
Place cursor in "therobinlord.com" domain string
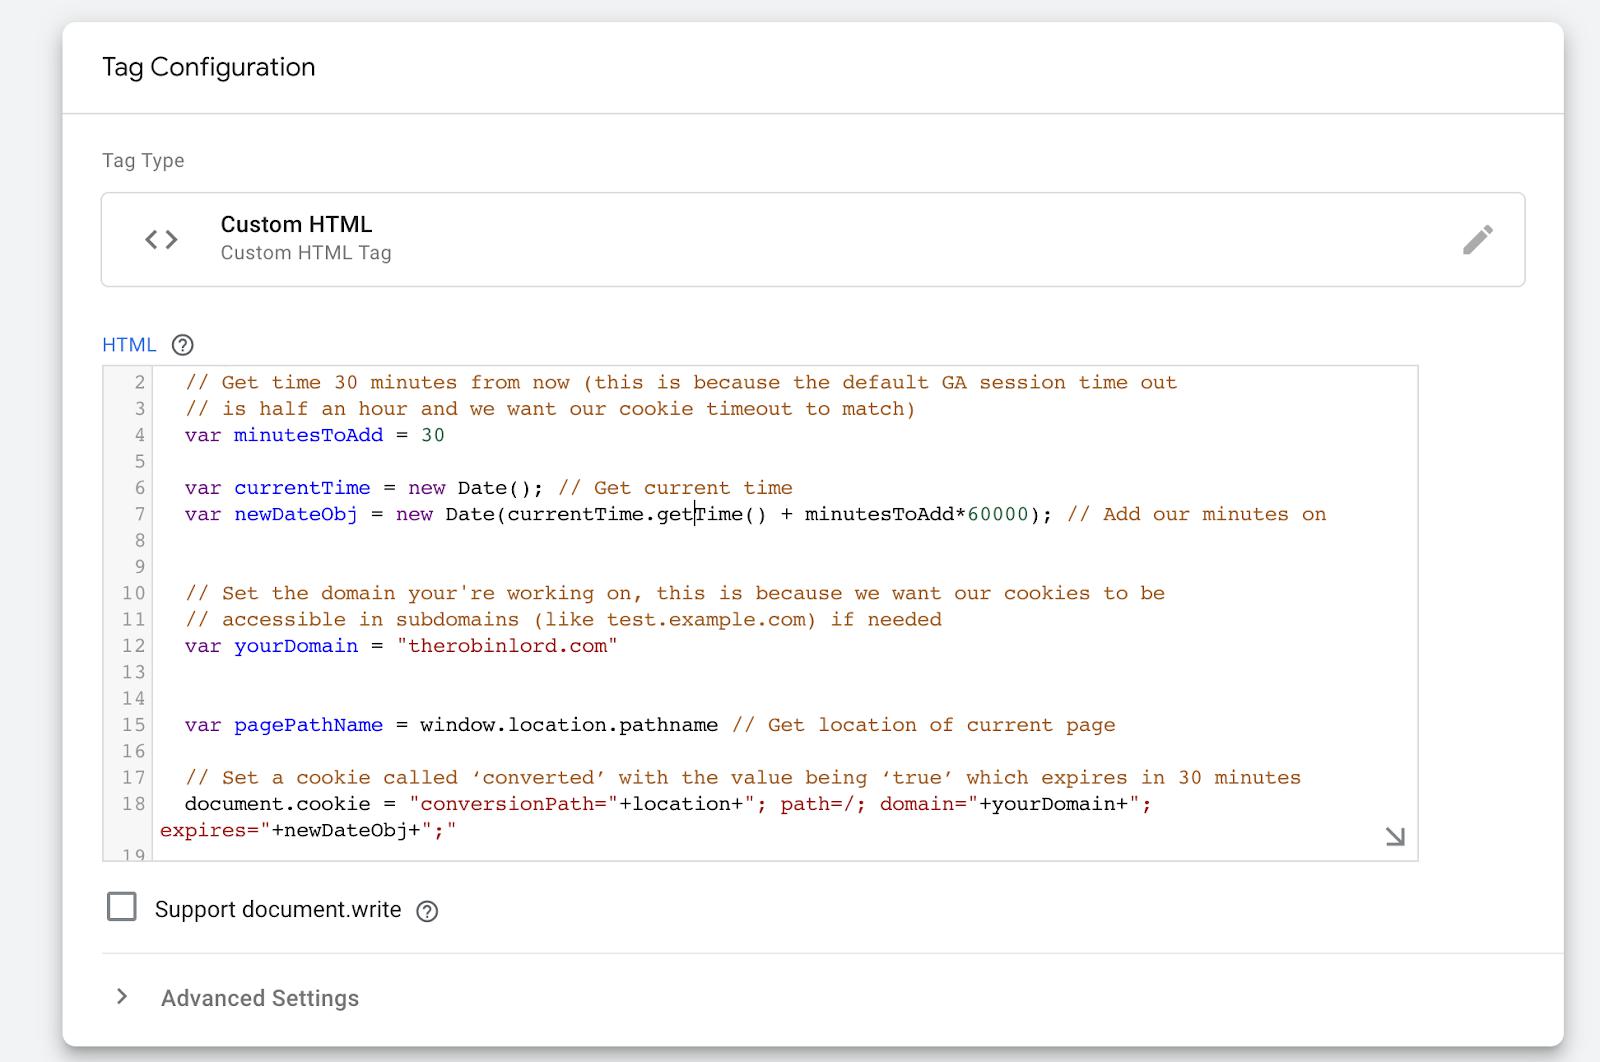point(507,646)
